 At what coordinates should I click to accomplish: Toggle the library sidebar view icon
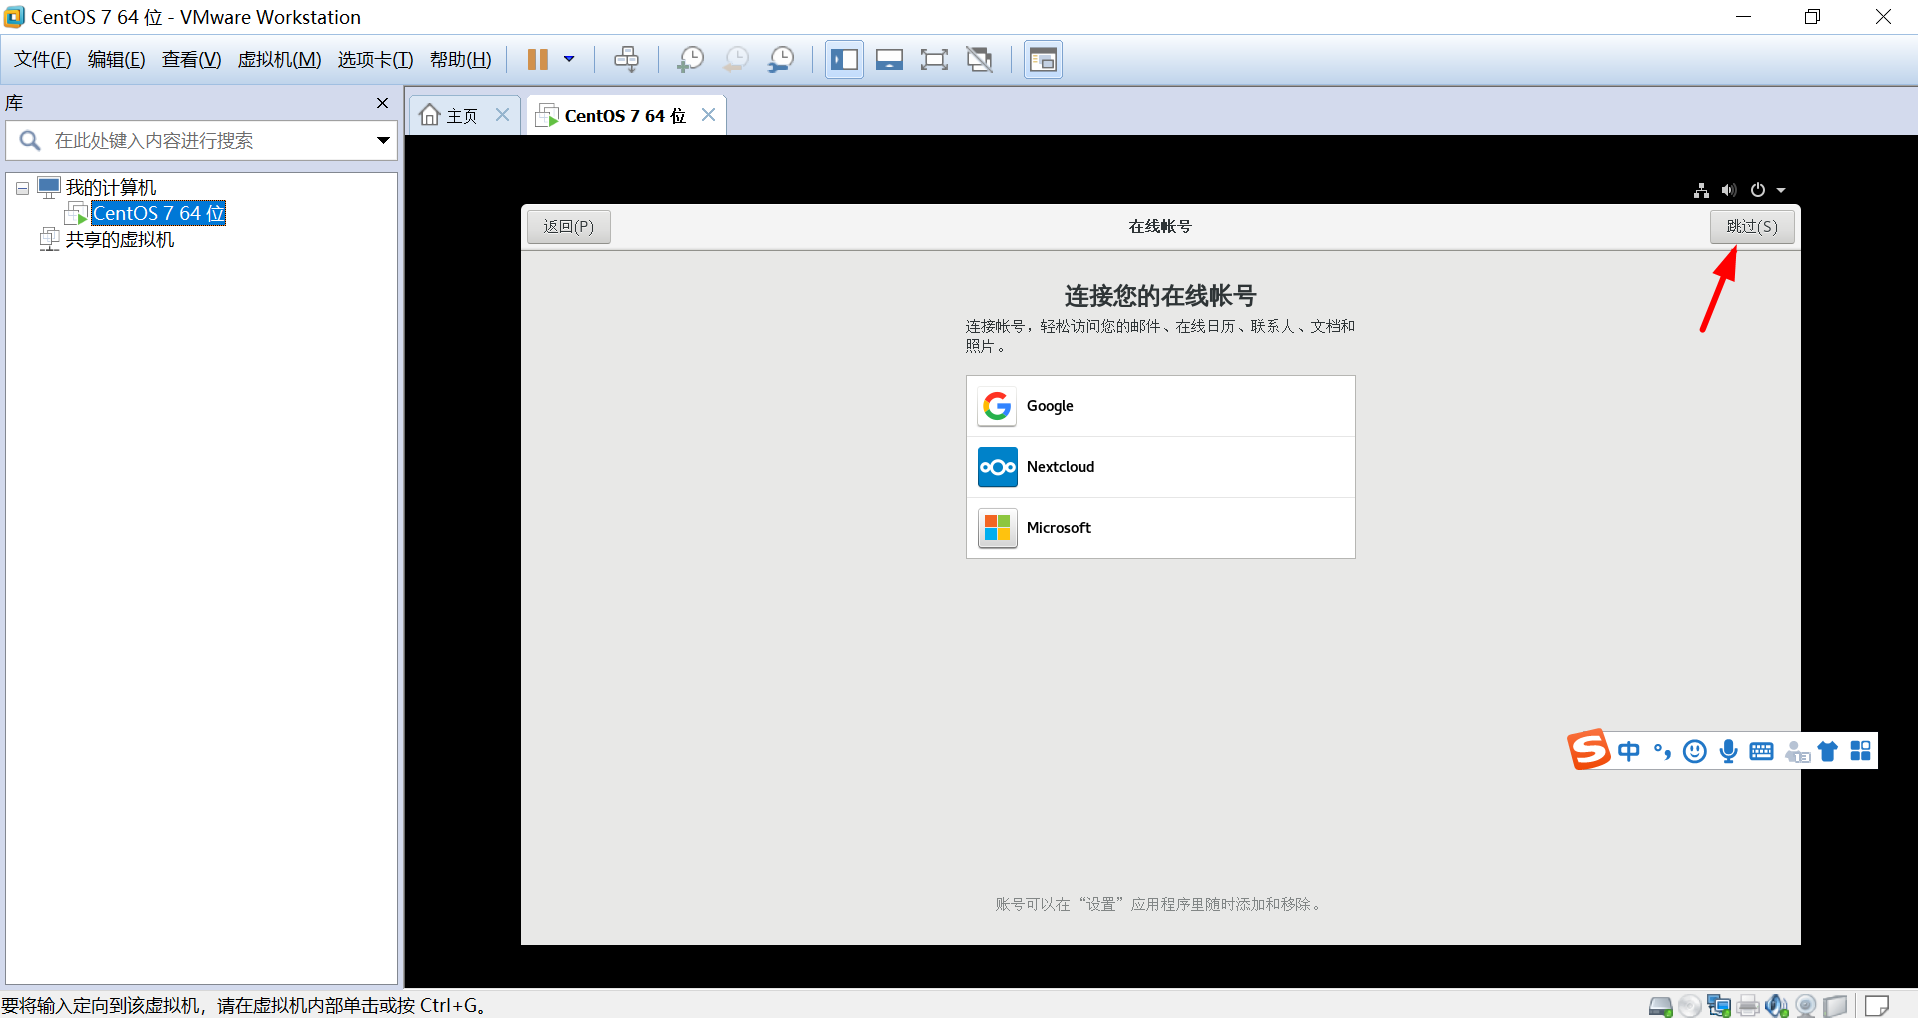coord(844,59)
